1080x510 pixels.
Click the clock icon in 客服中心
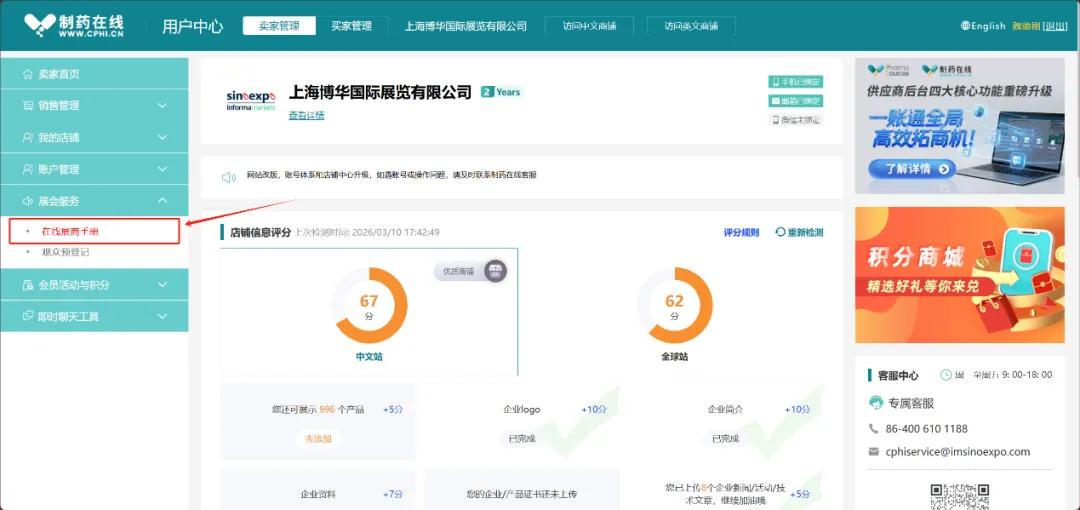(946, 375)
